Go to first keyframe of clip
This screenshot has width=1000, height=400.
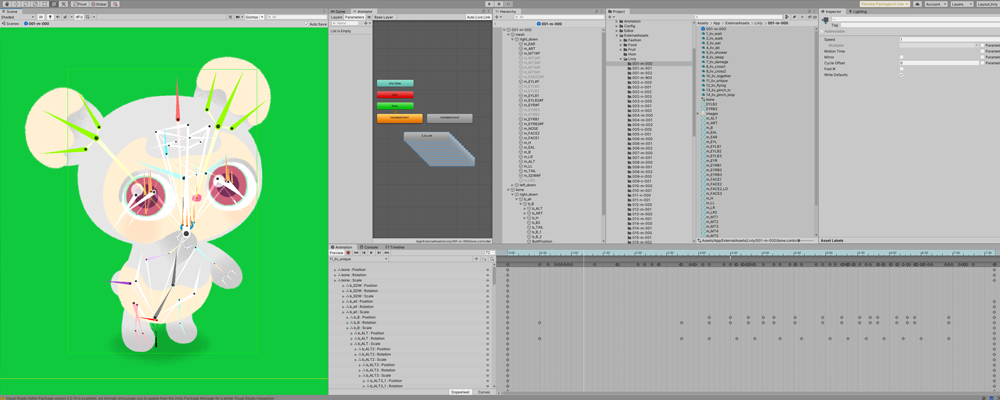tap(356, 253)
